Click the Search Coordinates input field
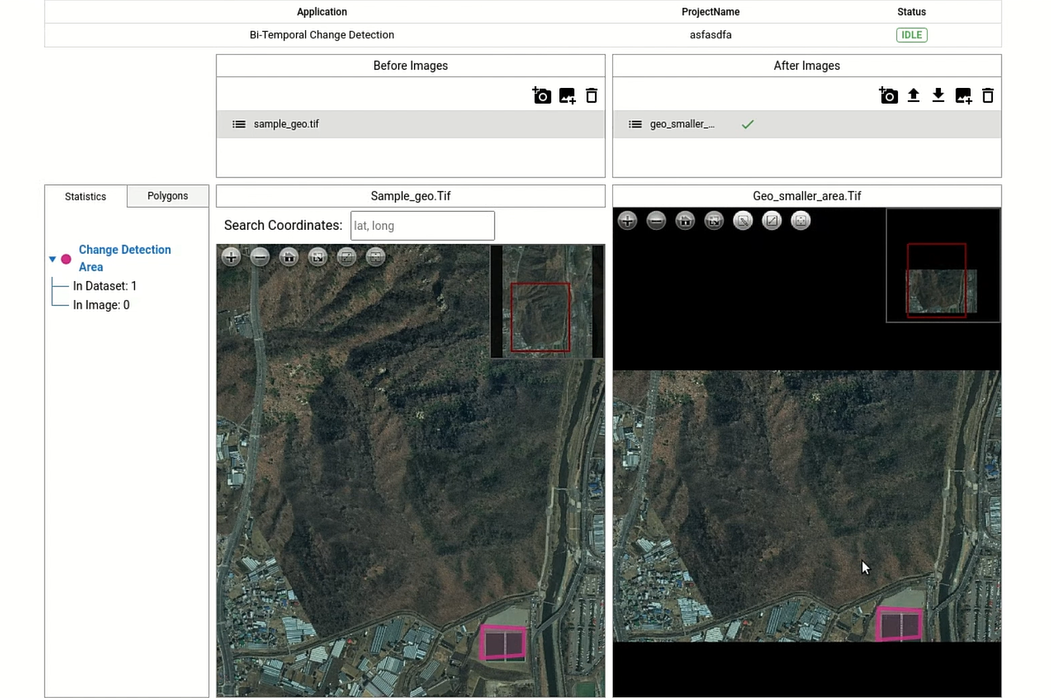The width and height of the screenshot is (1051, 698). (422, 226)
